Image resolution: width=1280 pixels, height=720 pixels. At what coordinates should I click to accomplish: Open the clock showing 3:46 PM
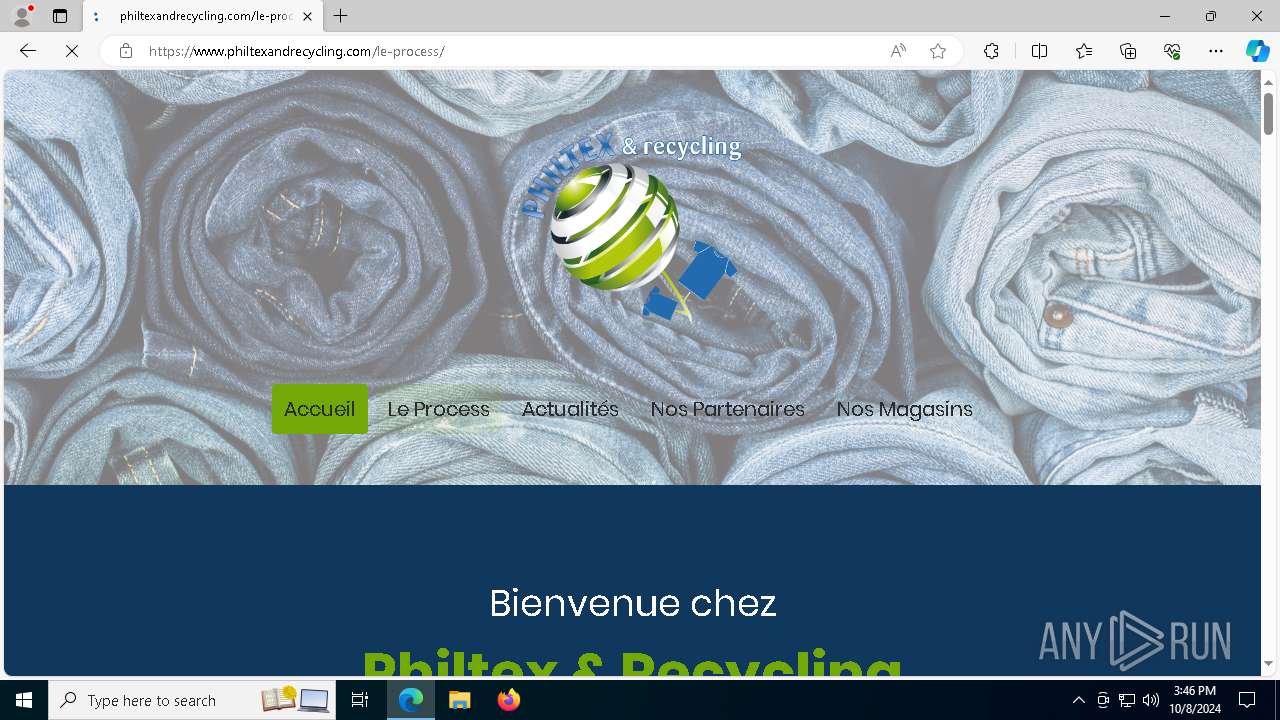coord(1194,700)
